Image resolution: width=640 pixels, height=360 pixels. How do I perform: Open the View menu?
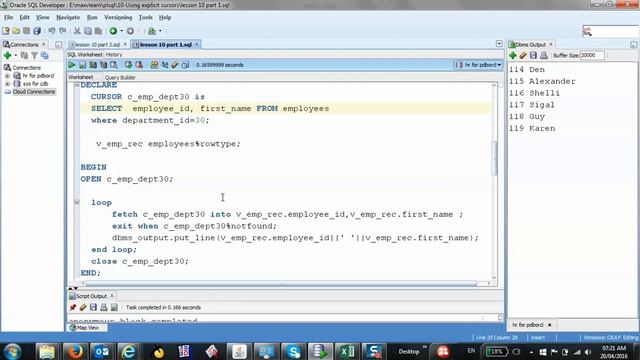(x=42, y=18)
